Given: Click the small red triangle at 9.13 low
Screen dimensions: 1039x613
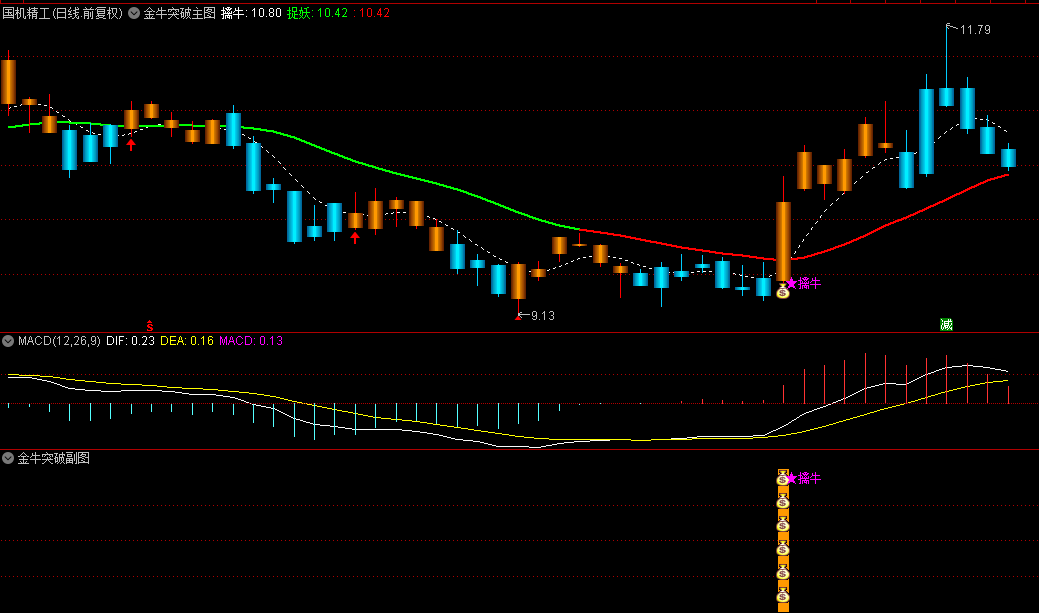Looking at the screenshot, I should point(518,317).
